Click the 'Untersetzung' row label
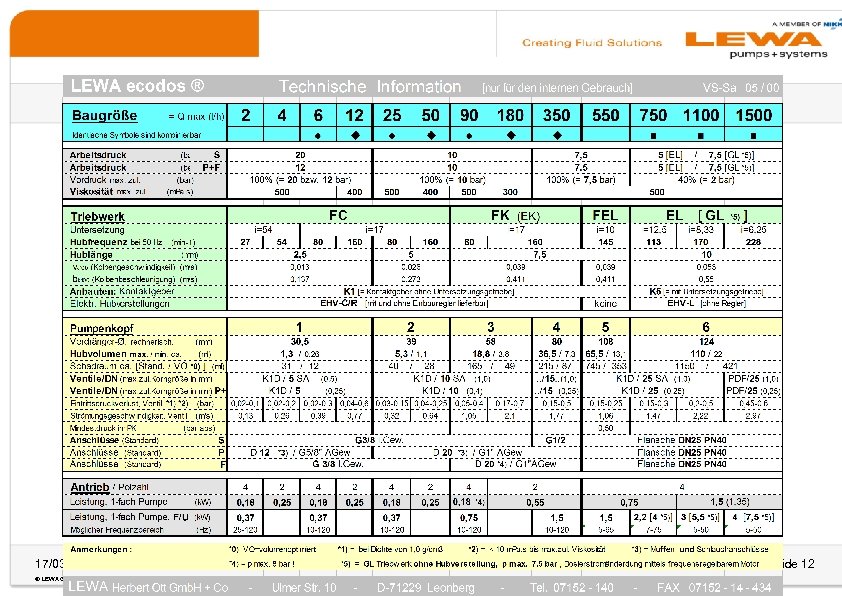Screen dimensions: 842x596 [97, 230]
